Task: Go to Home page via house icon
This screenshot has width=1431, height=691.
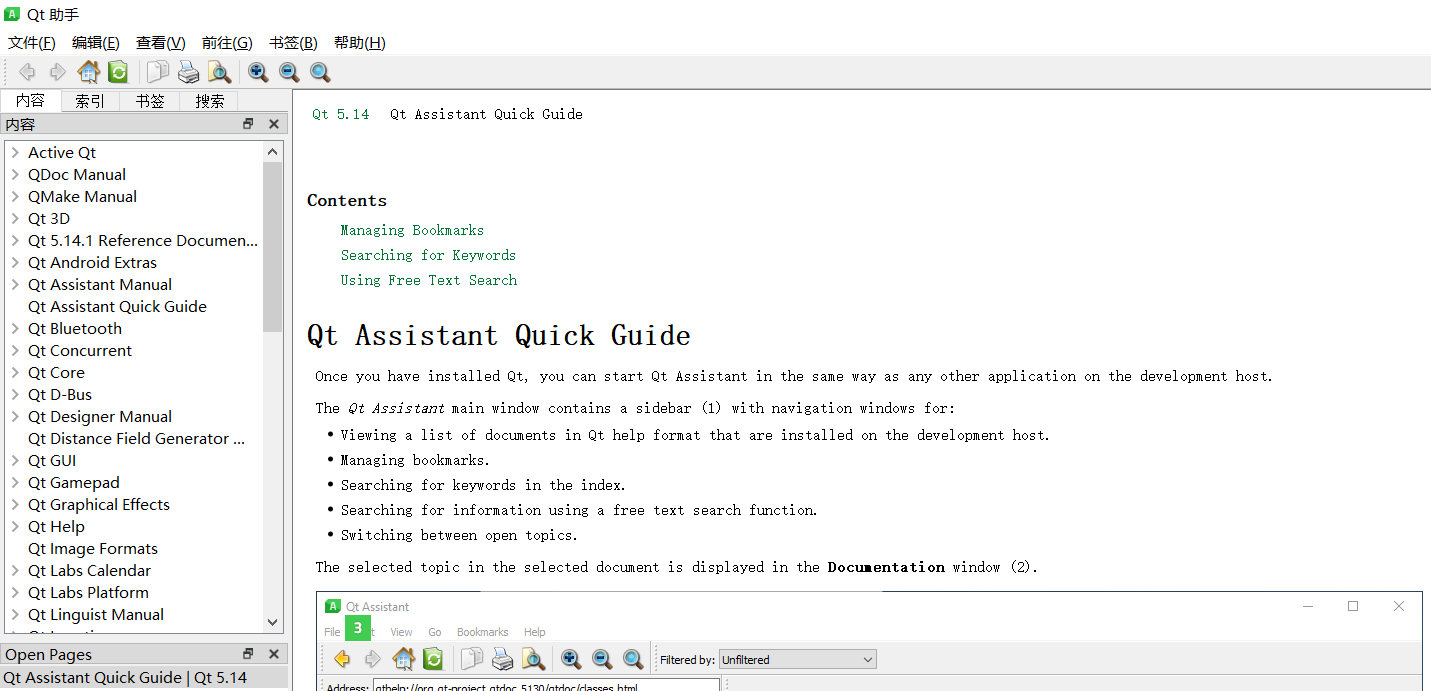Action: pos(89,72)
